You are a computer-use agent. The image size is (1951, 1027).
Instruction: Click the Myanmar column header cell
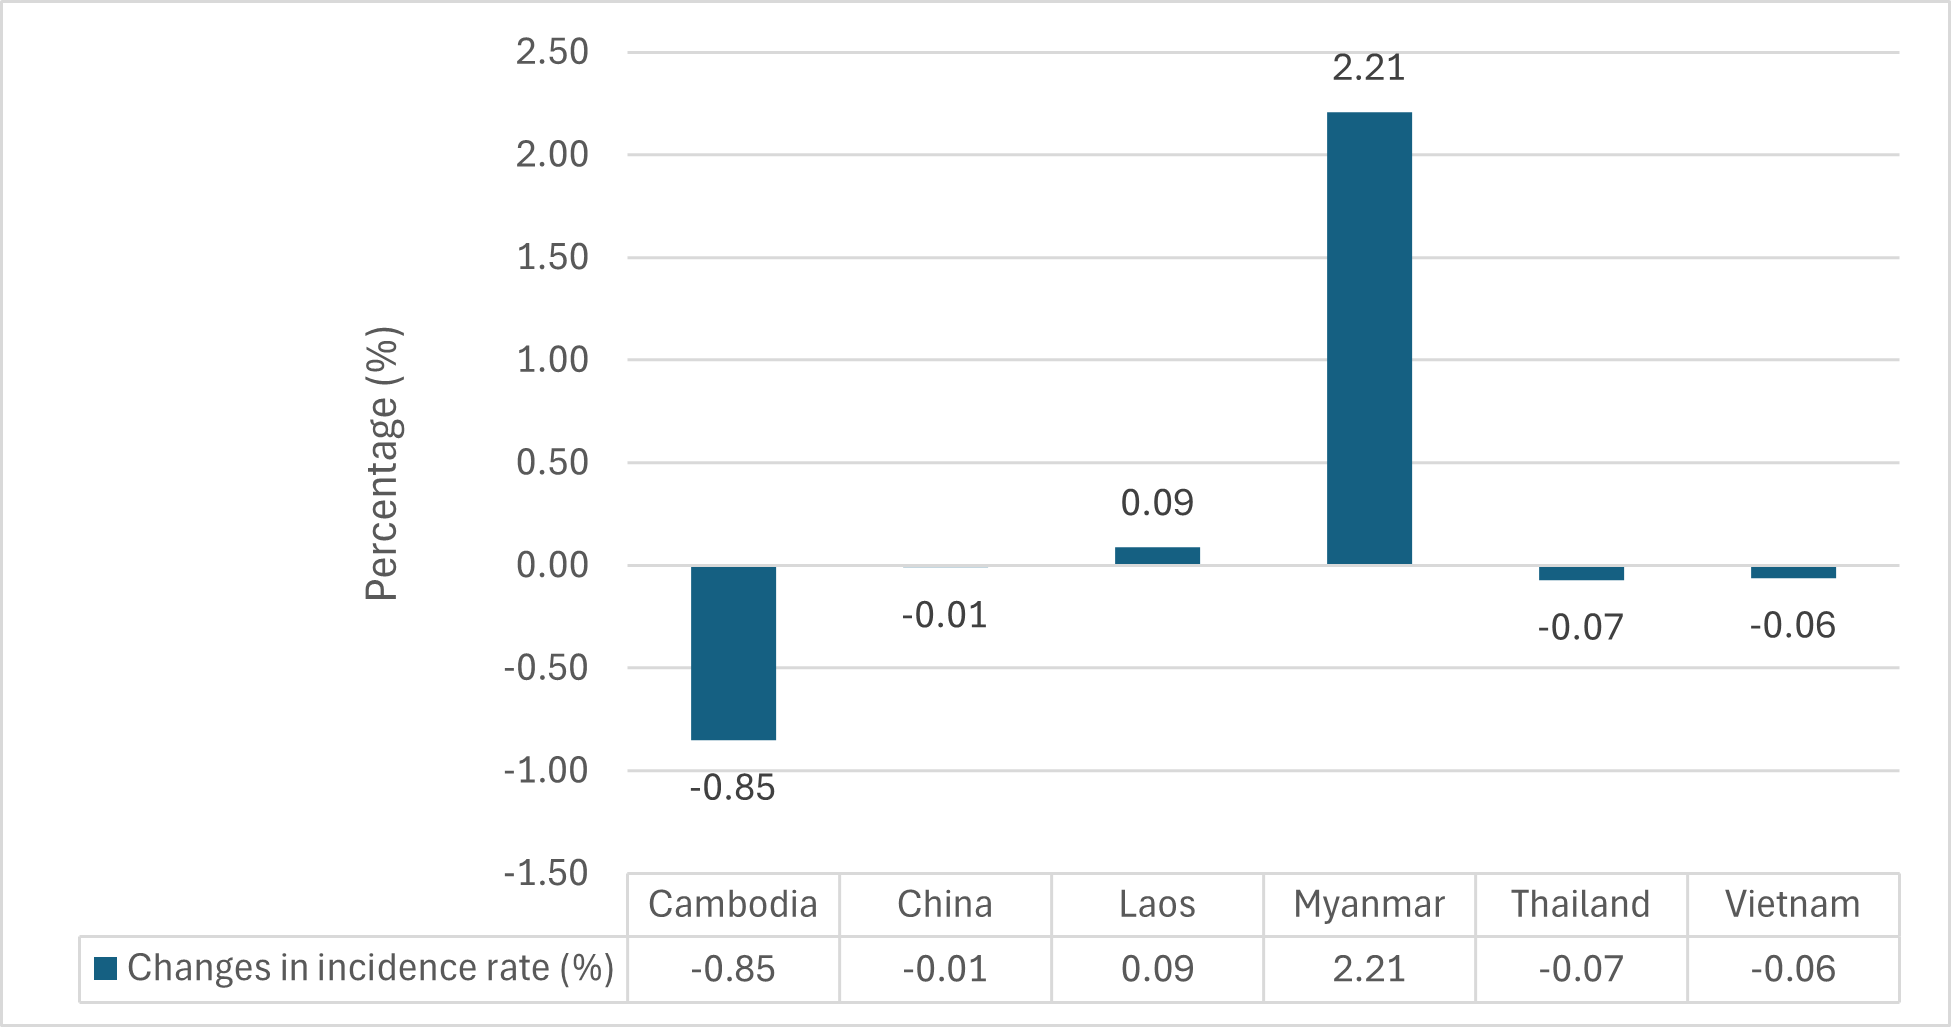[1368, 904]
